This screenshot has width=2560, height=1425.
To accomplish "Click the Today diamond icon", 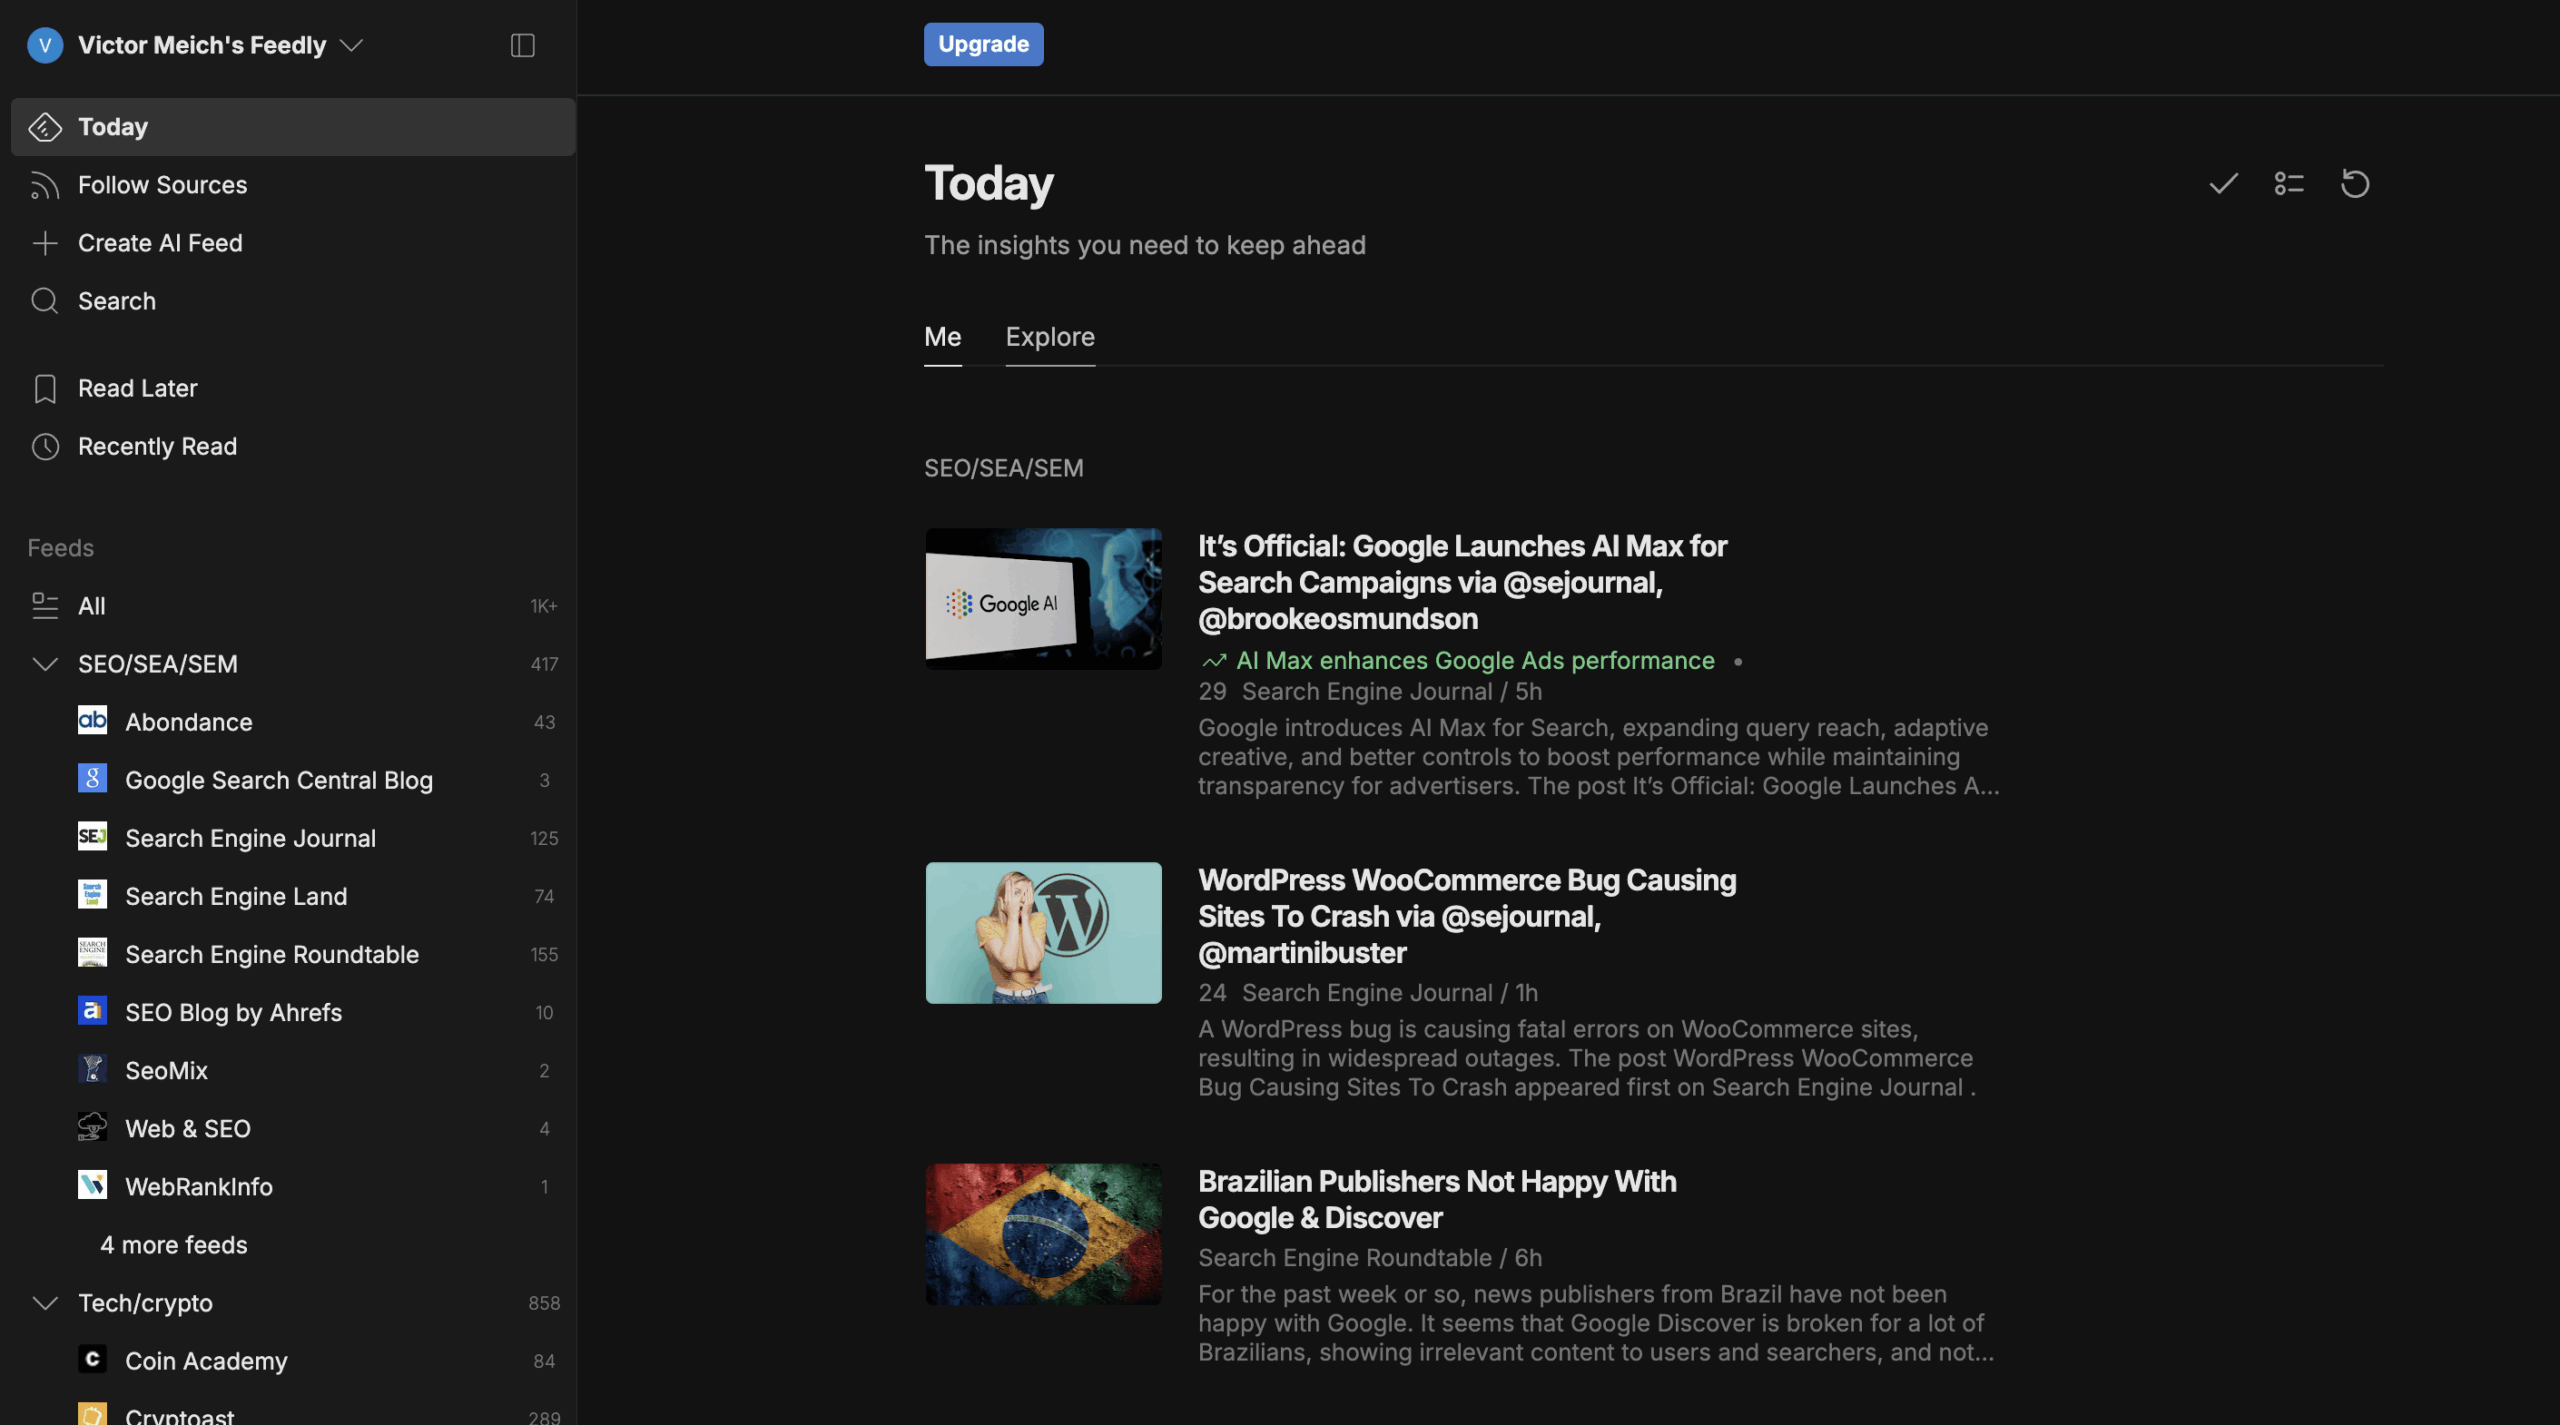I will [x=45, y=127].
